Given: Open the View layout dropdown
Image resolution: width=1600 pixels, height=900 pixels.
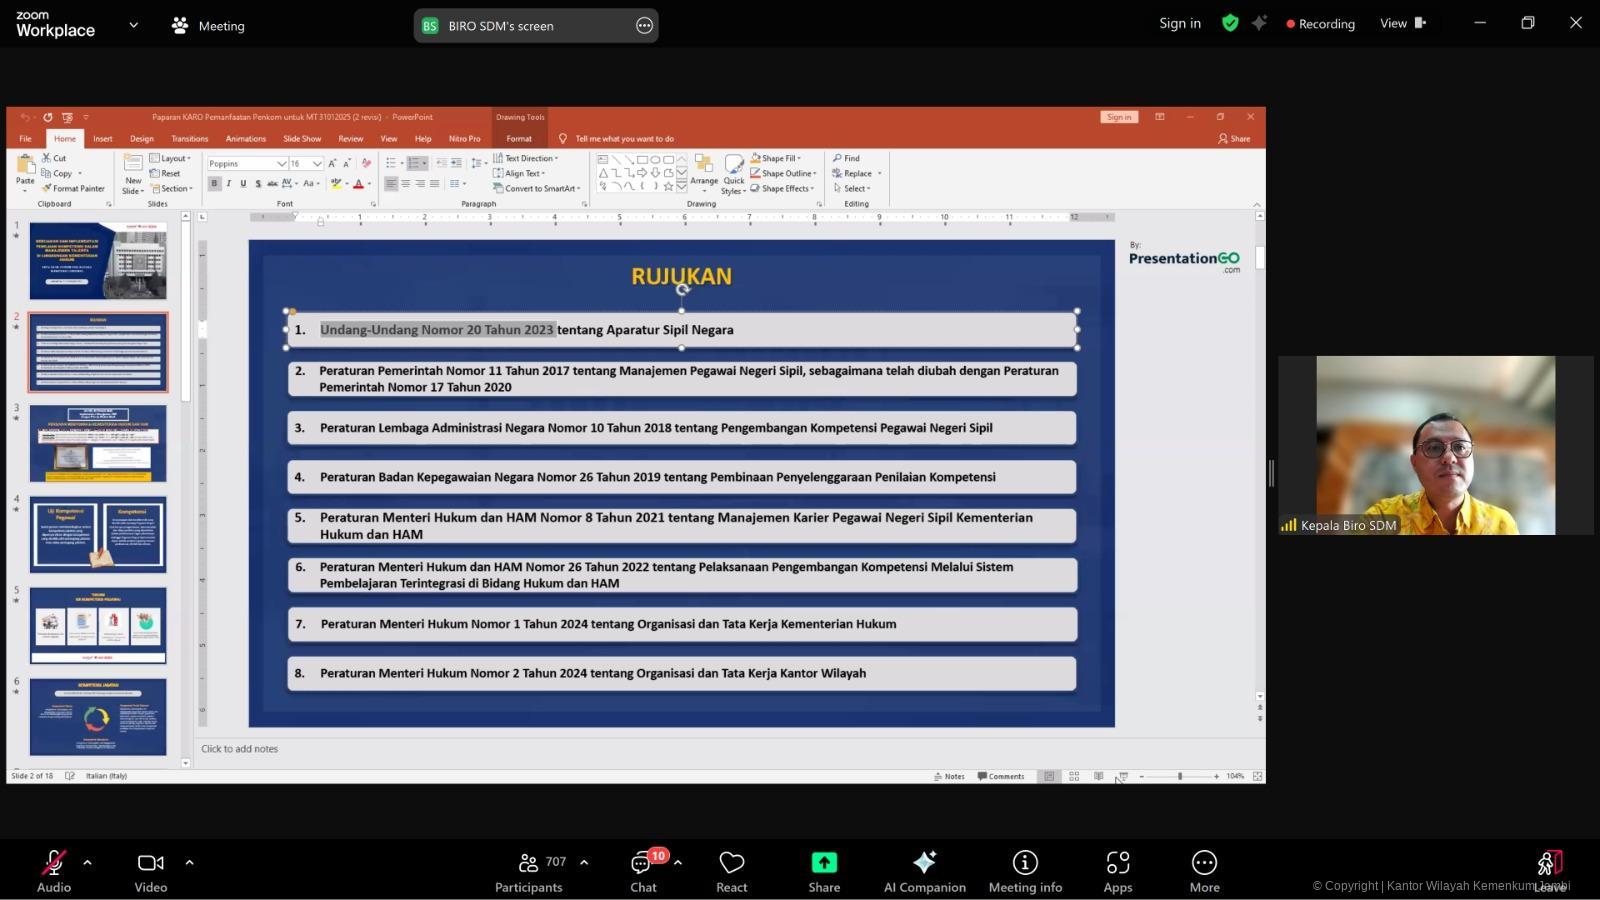Looking at the screenshot, I should (x=1402, y=23).
